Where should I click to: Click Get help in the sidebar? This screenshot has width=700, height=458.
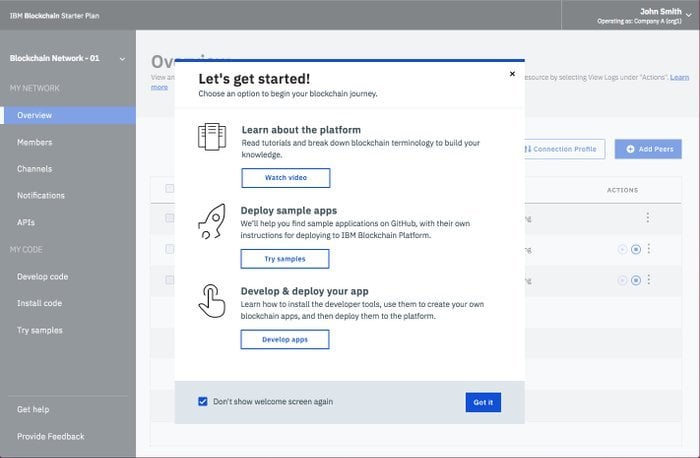coord(33,409)
